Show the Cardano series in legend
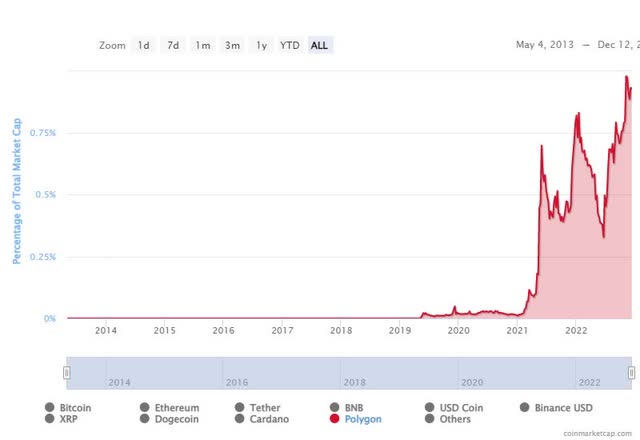Screen dimensions: 640x440 (240, 418)
